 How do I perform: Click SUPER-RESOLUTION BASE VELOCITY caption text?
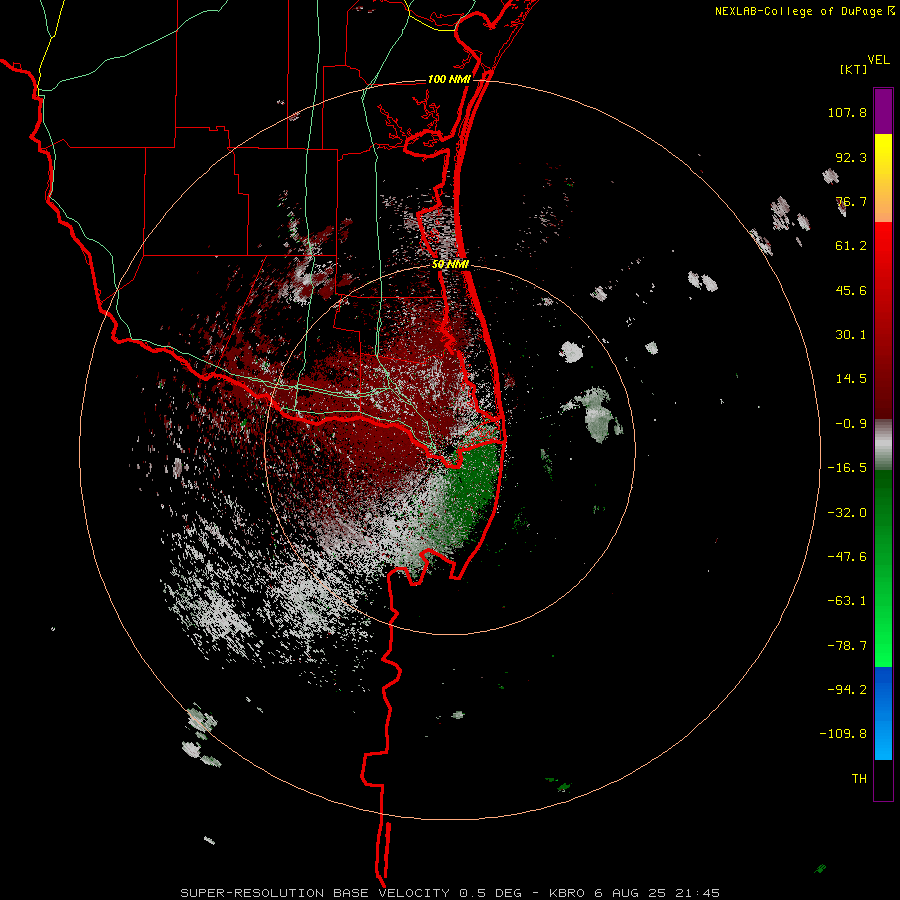(315, 893)
